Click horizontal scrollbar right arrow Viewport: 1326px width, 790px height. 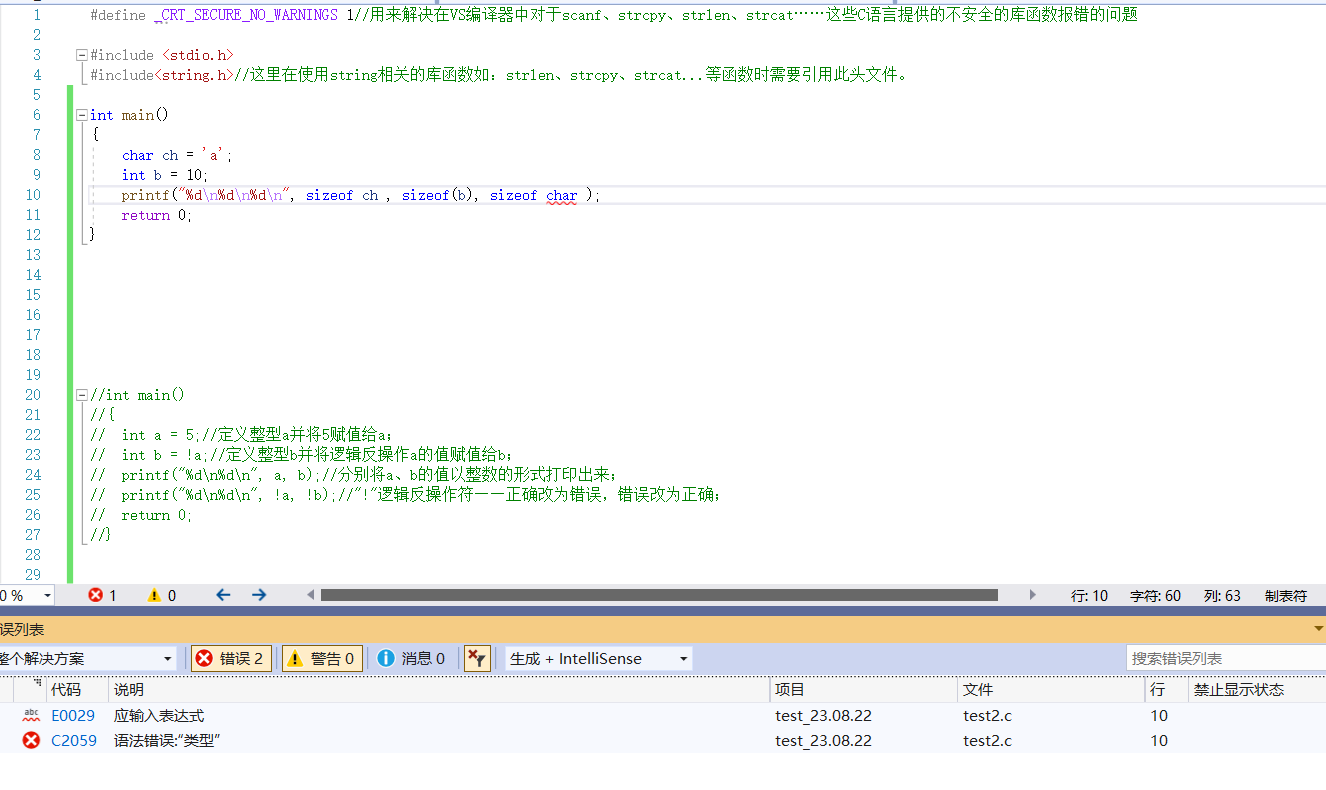click(x=1033, y=595)
